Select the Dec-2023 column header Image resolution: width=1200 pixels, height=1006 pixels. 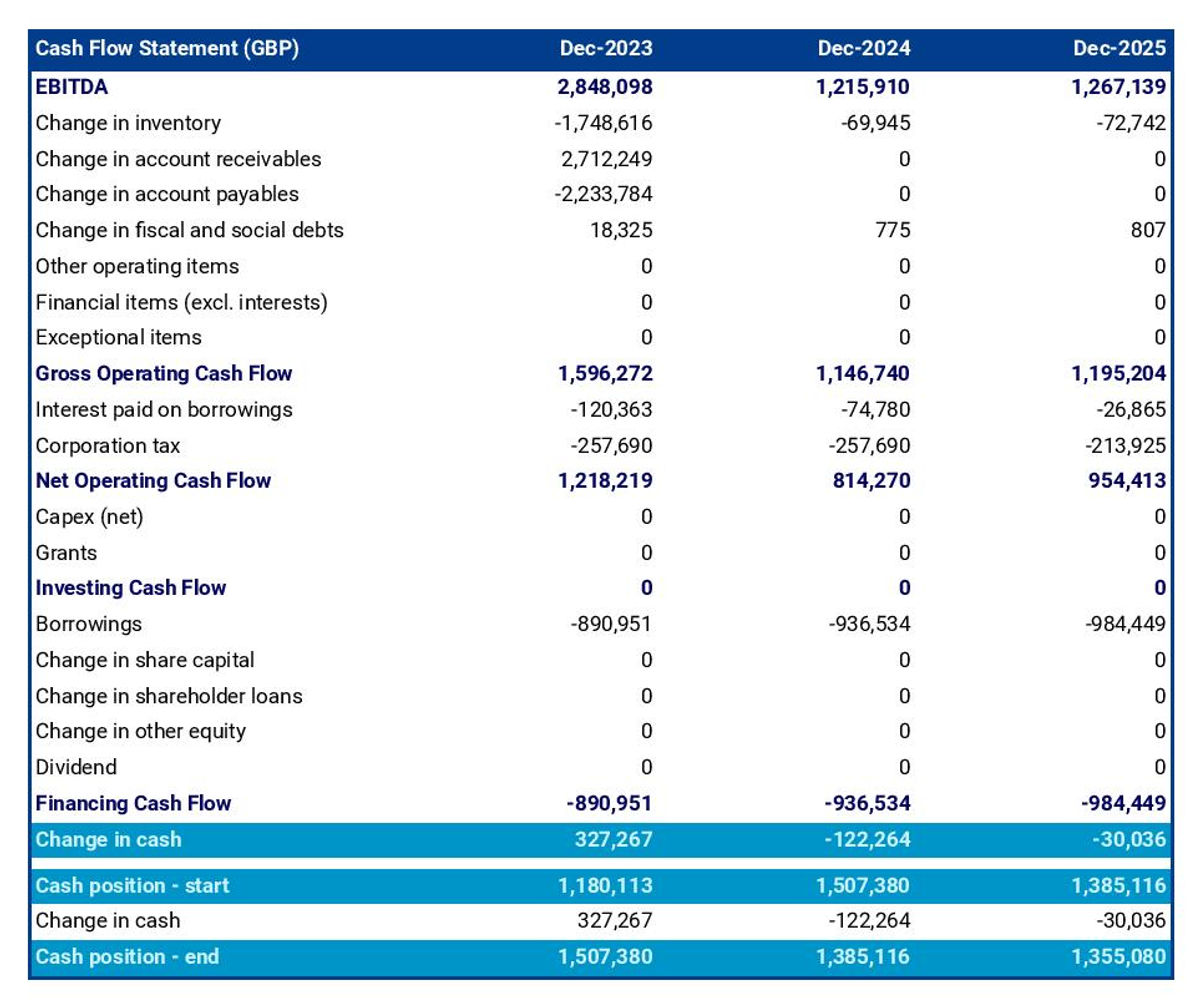click(x=605, y=49)
